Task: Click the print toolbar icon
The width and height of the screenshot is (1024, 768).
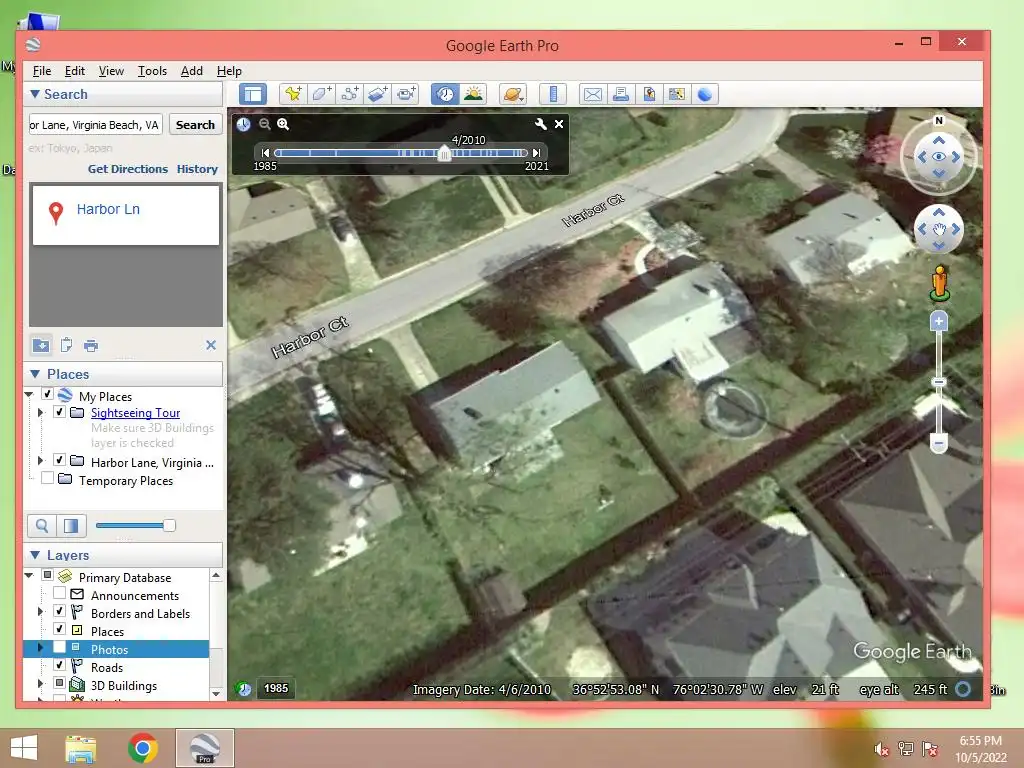Action: (620, 94)
